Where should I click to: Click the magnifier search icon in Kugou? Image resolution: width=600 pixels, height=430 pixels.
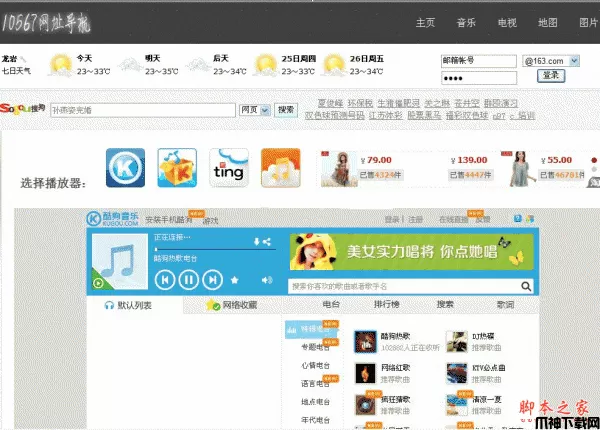click(526, 286)
